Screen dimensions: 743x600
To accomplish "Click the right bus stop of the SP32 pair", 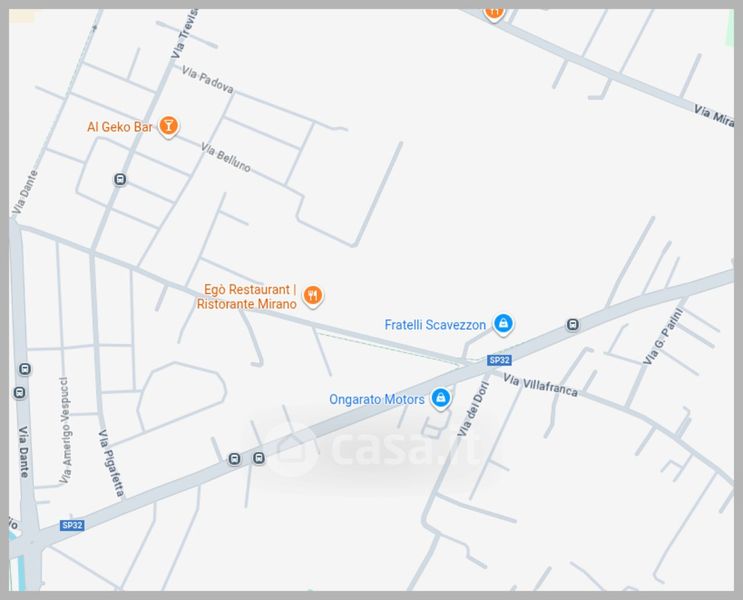I will click(x=259, y=458).
